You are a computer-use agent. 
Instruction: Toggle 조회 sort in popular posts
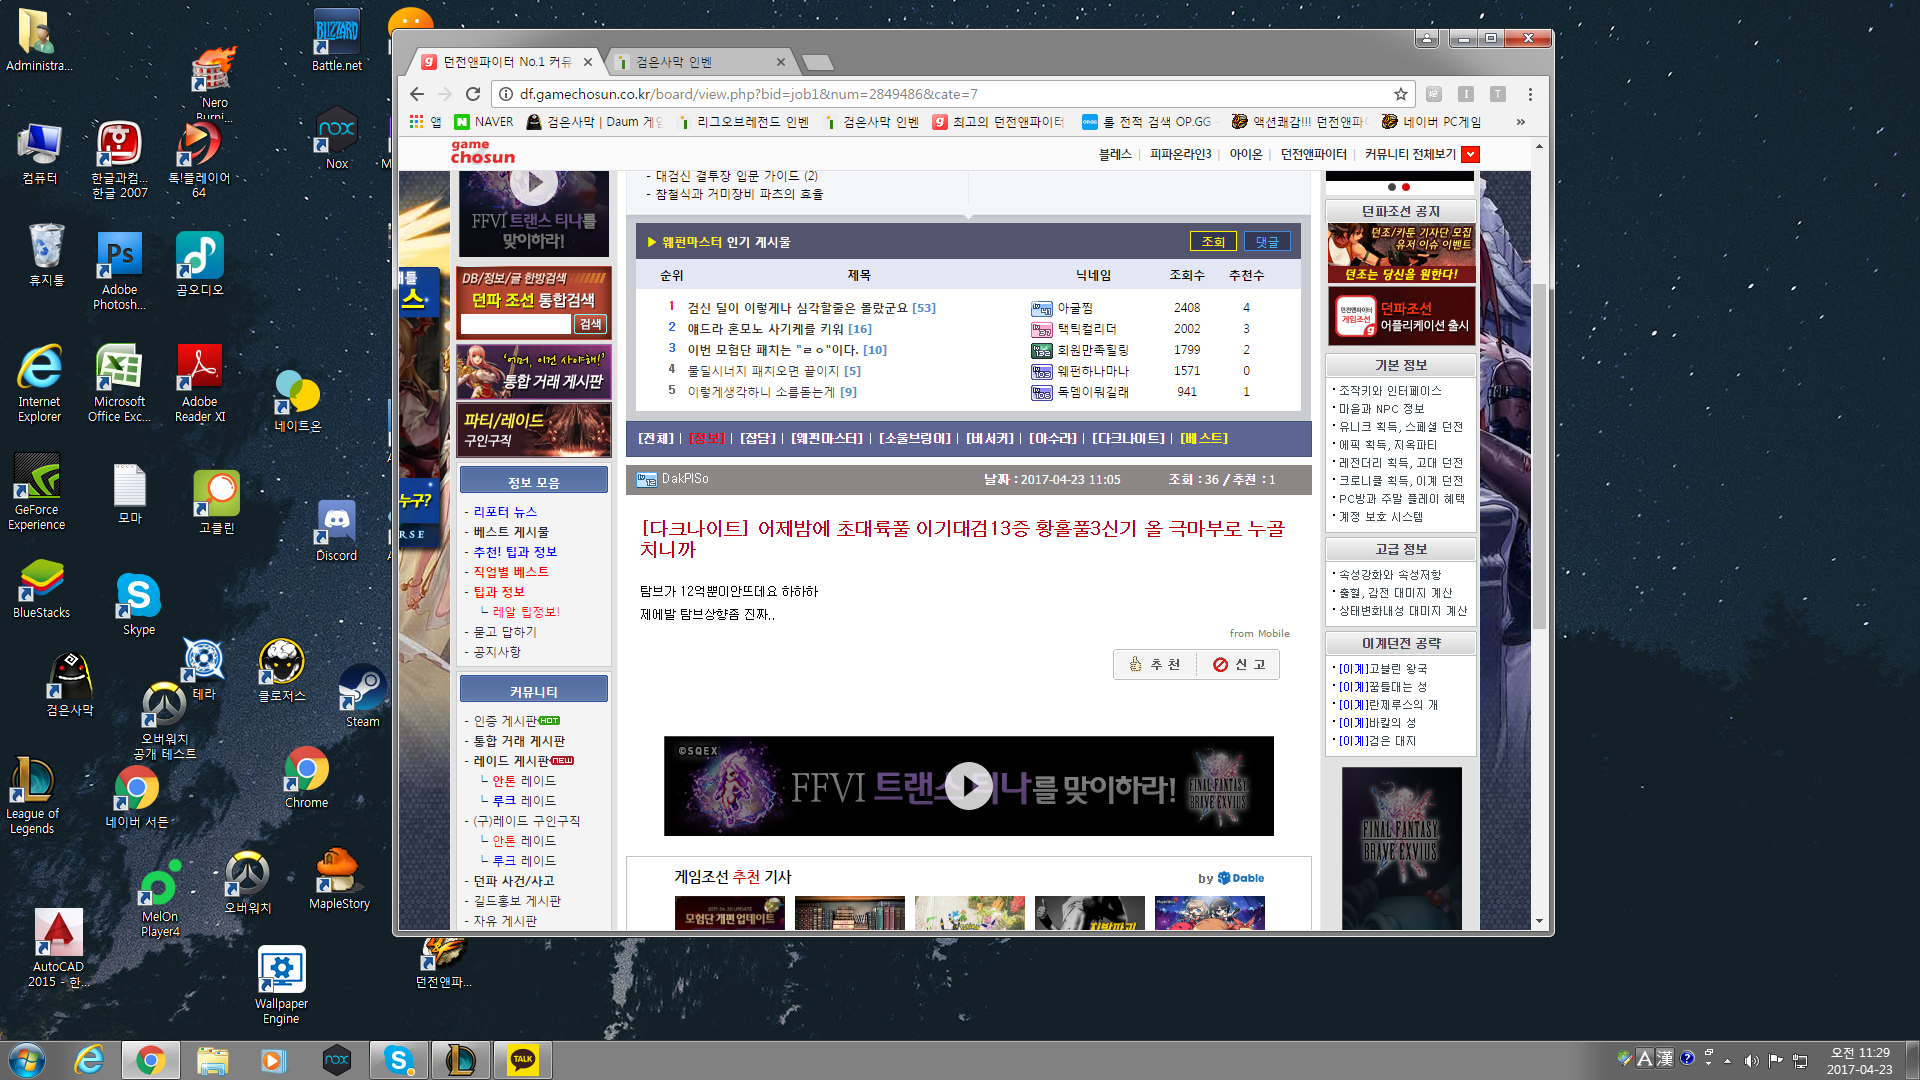pos(1213,242)
